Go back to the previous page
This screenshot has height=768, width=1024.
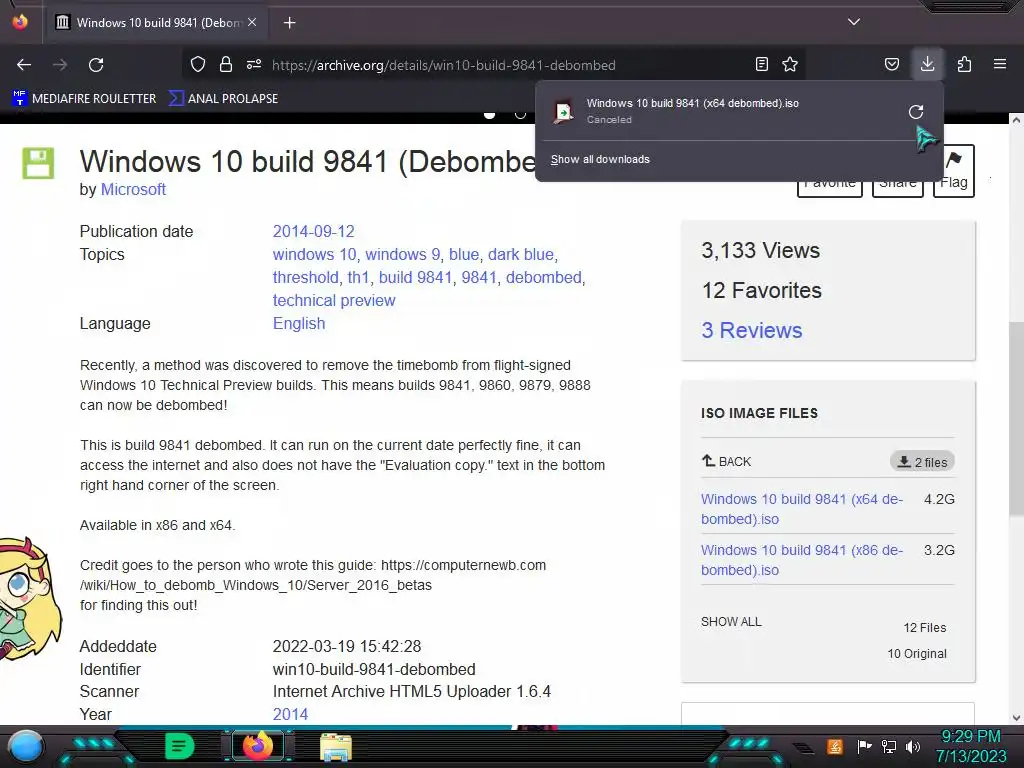[24, 65]
